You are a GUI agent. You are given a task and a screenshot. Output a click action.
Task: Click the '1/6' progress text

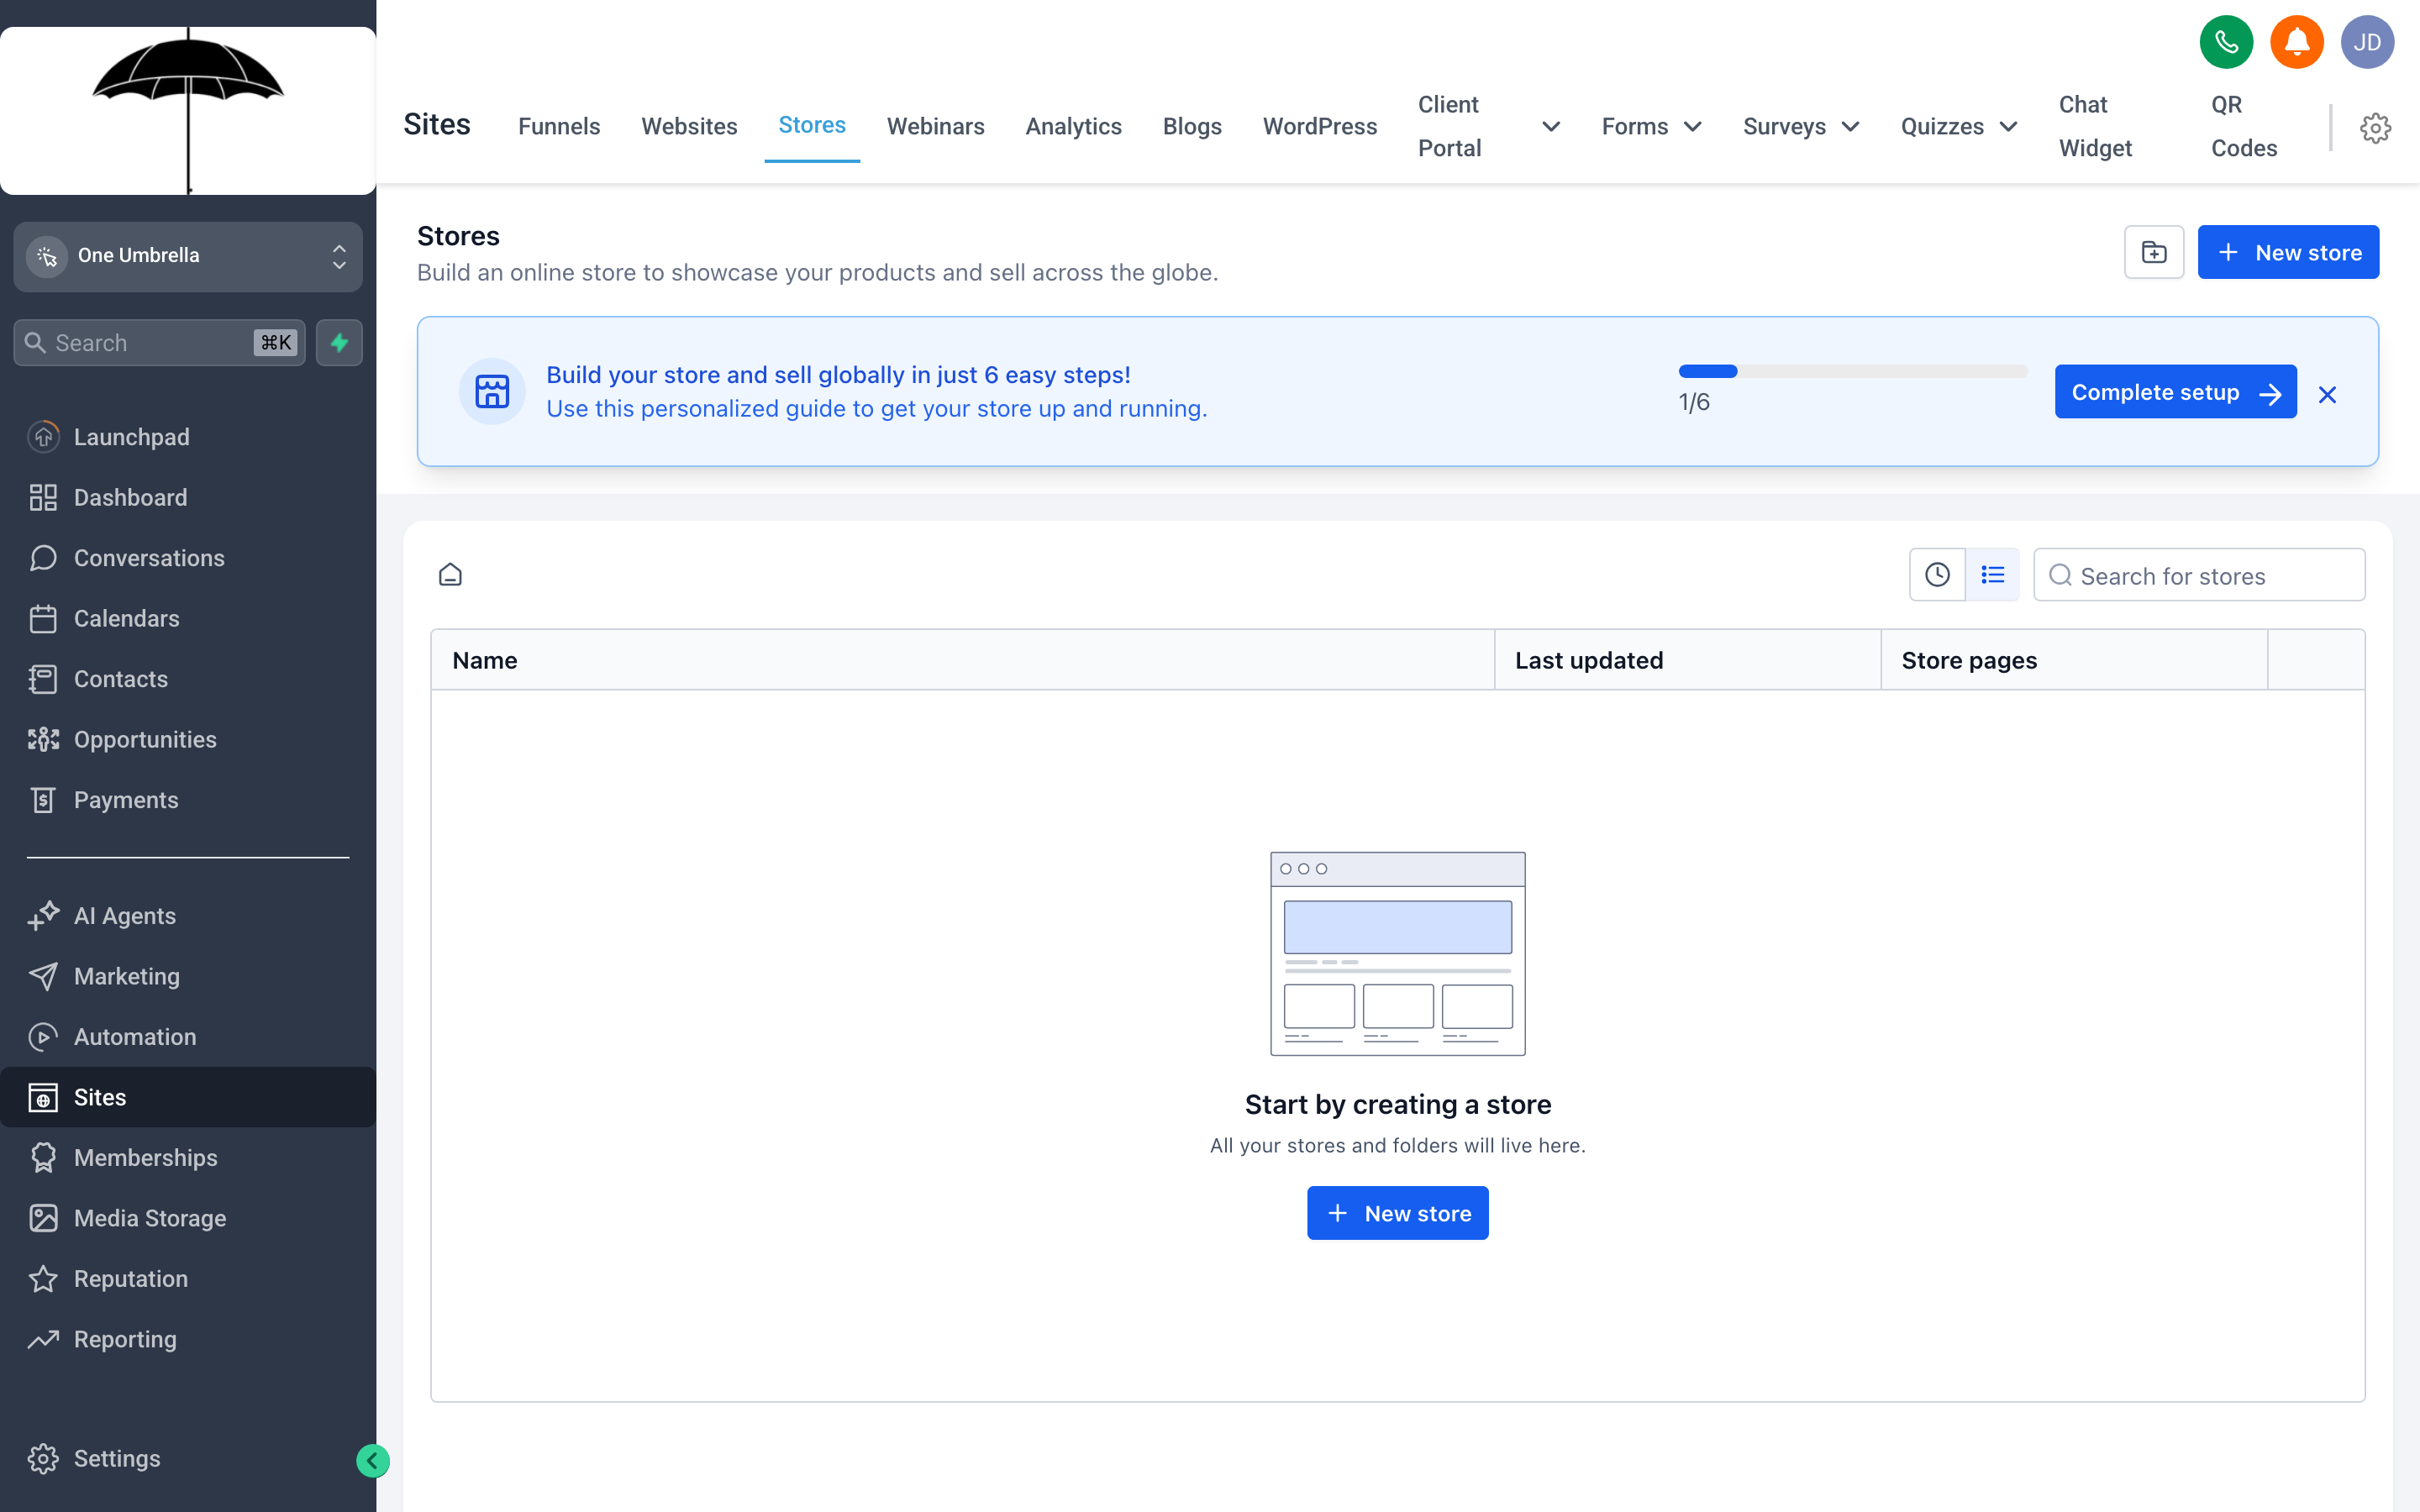click(1694, 402)
